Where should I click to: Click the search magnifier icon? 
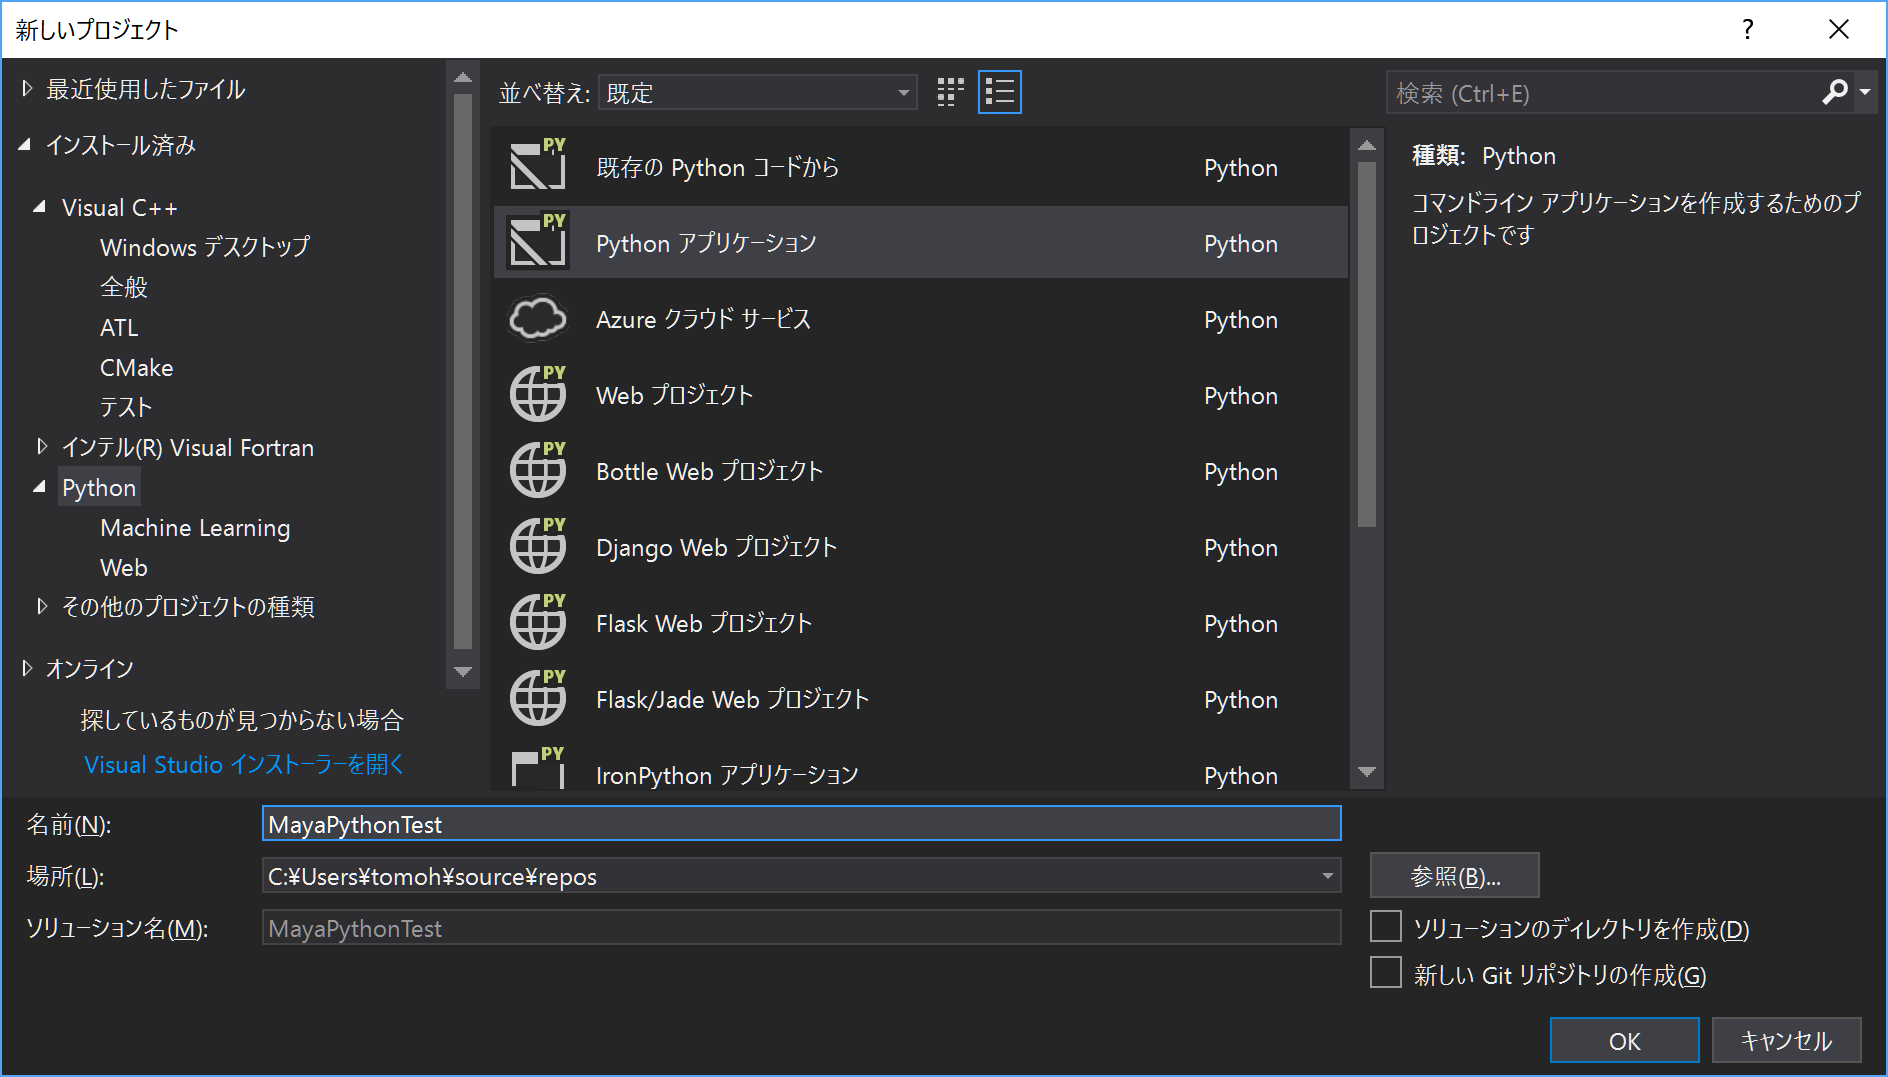(1835, 93)
